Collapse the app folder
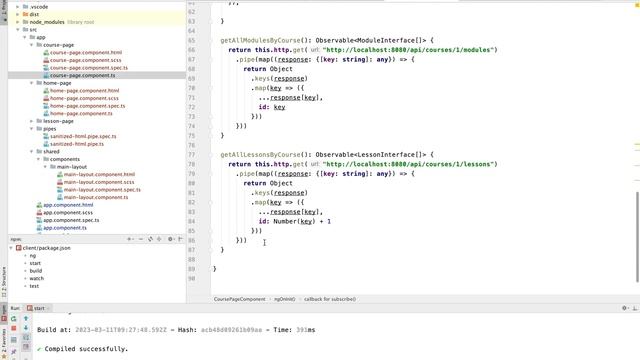This screenshot has height=360, width=640. click(x=24, y=37)
